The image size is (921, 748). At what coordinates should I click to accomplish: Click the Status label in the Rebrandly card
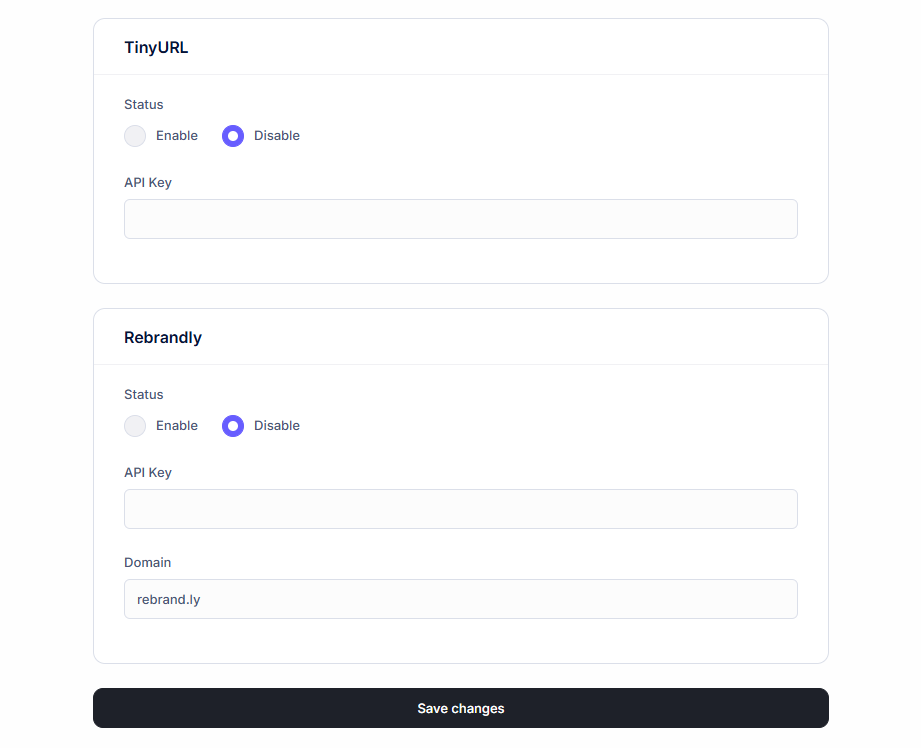click(144, 394)
